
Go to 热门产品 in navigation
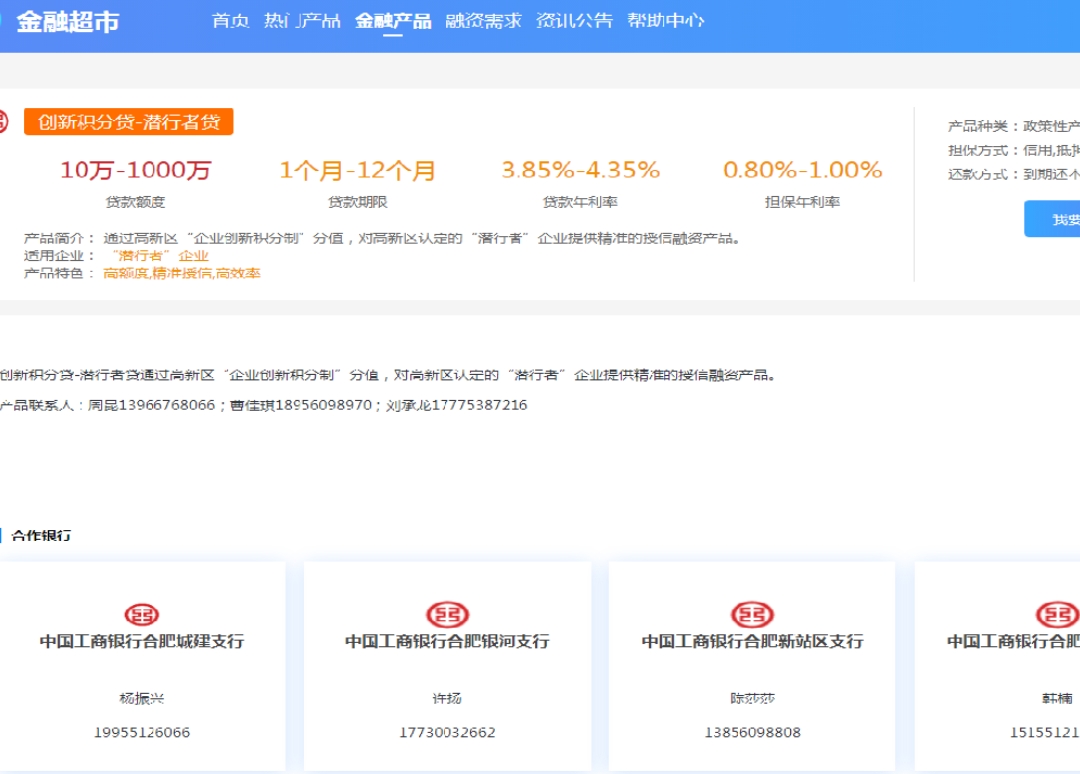[x=302, y=21]
